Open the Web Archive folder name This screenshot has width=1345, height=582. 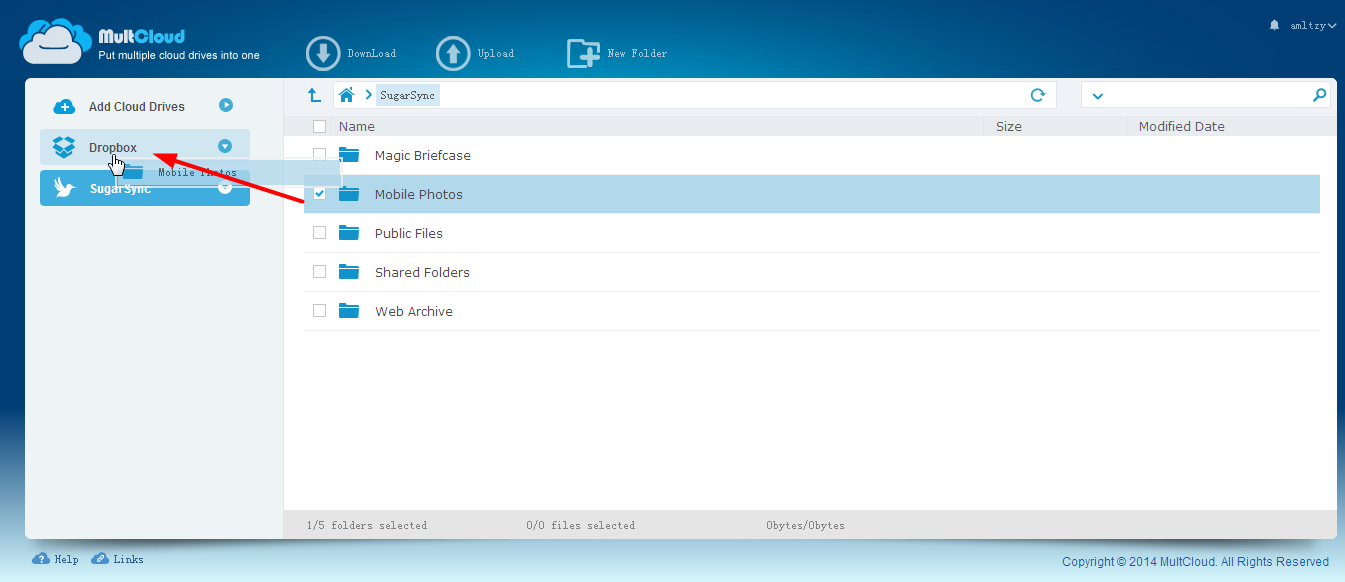pyautogui.click(x=414, y=311)
